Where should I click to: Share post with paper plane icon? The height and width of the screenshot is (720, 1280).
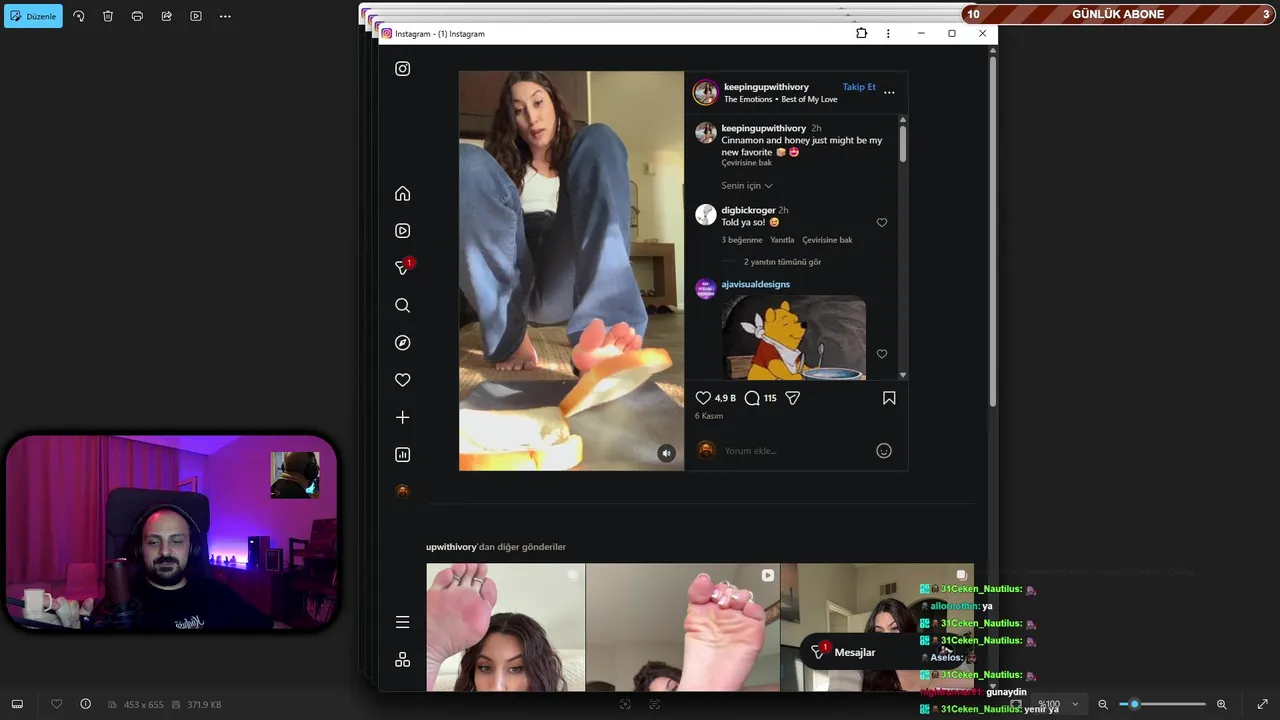click(x=792, y=398)
